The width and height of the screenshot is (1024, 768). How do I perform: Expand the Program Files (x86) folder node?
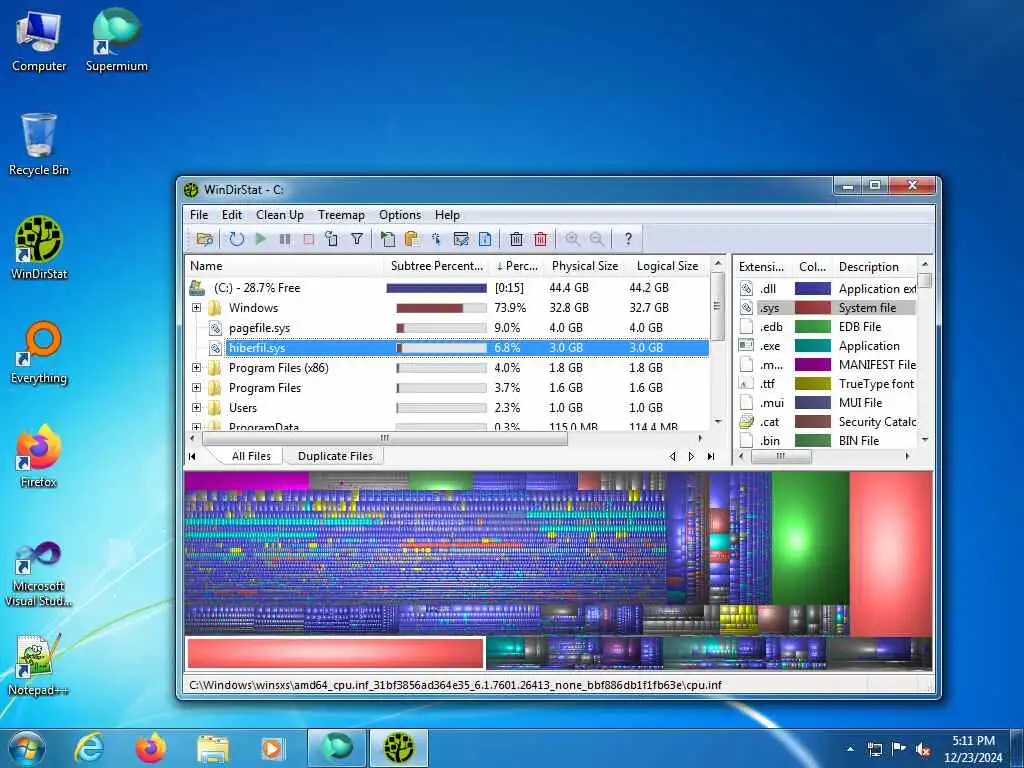pos(197,368)
